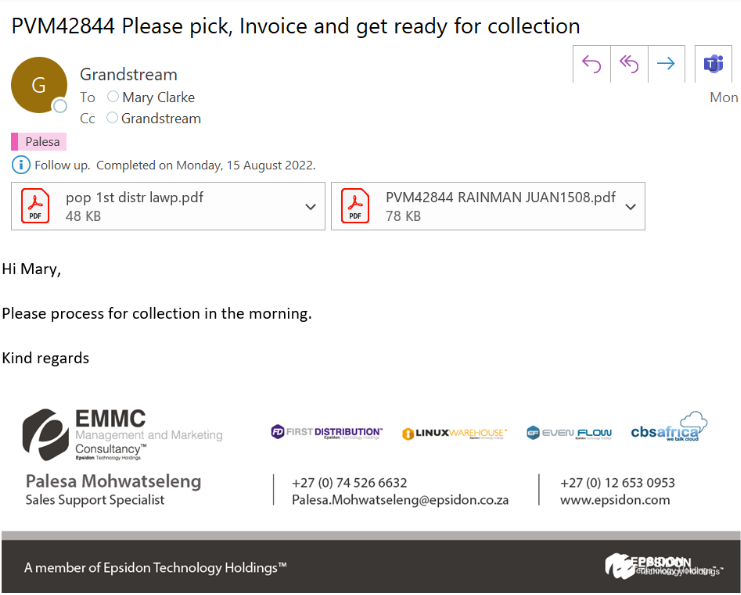Click the pink Palesa category tag
This screenshot has height=595, width=741.
(39, 142)
